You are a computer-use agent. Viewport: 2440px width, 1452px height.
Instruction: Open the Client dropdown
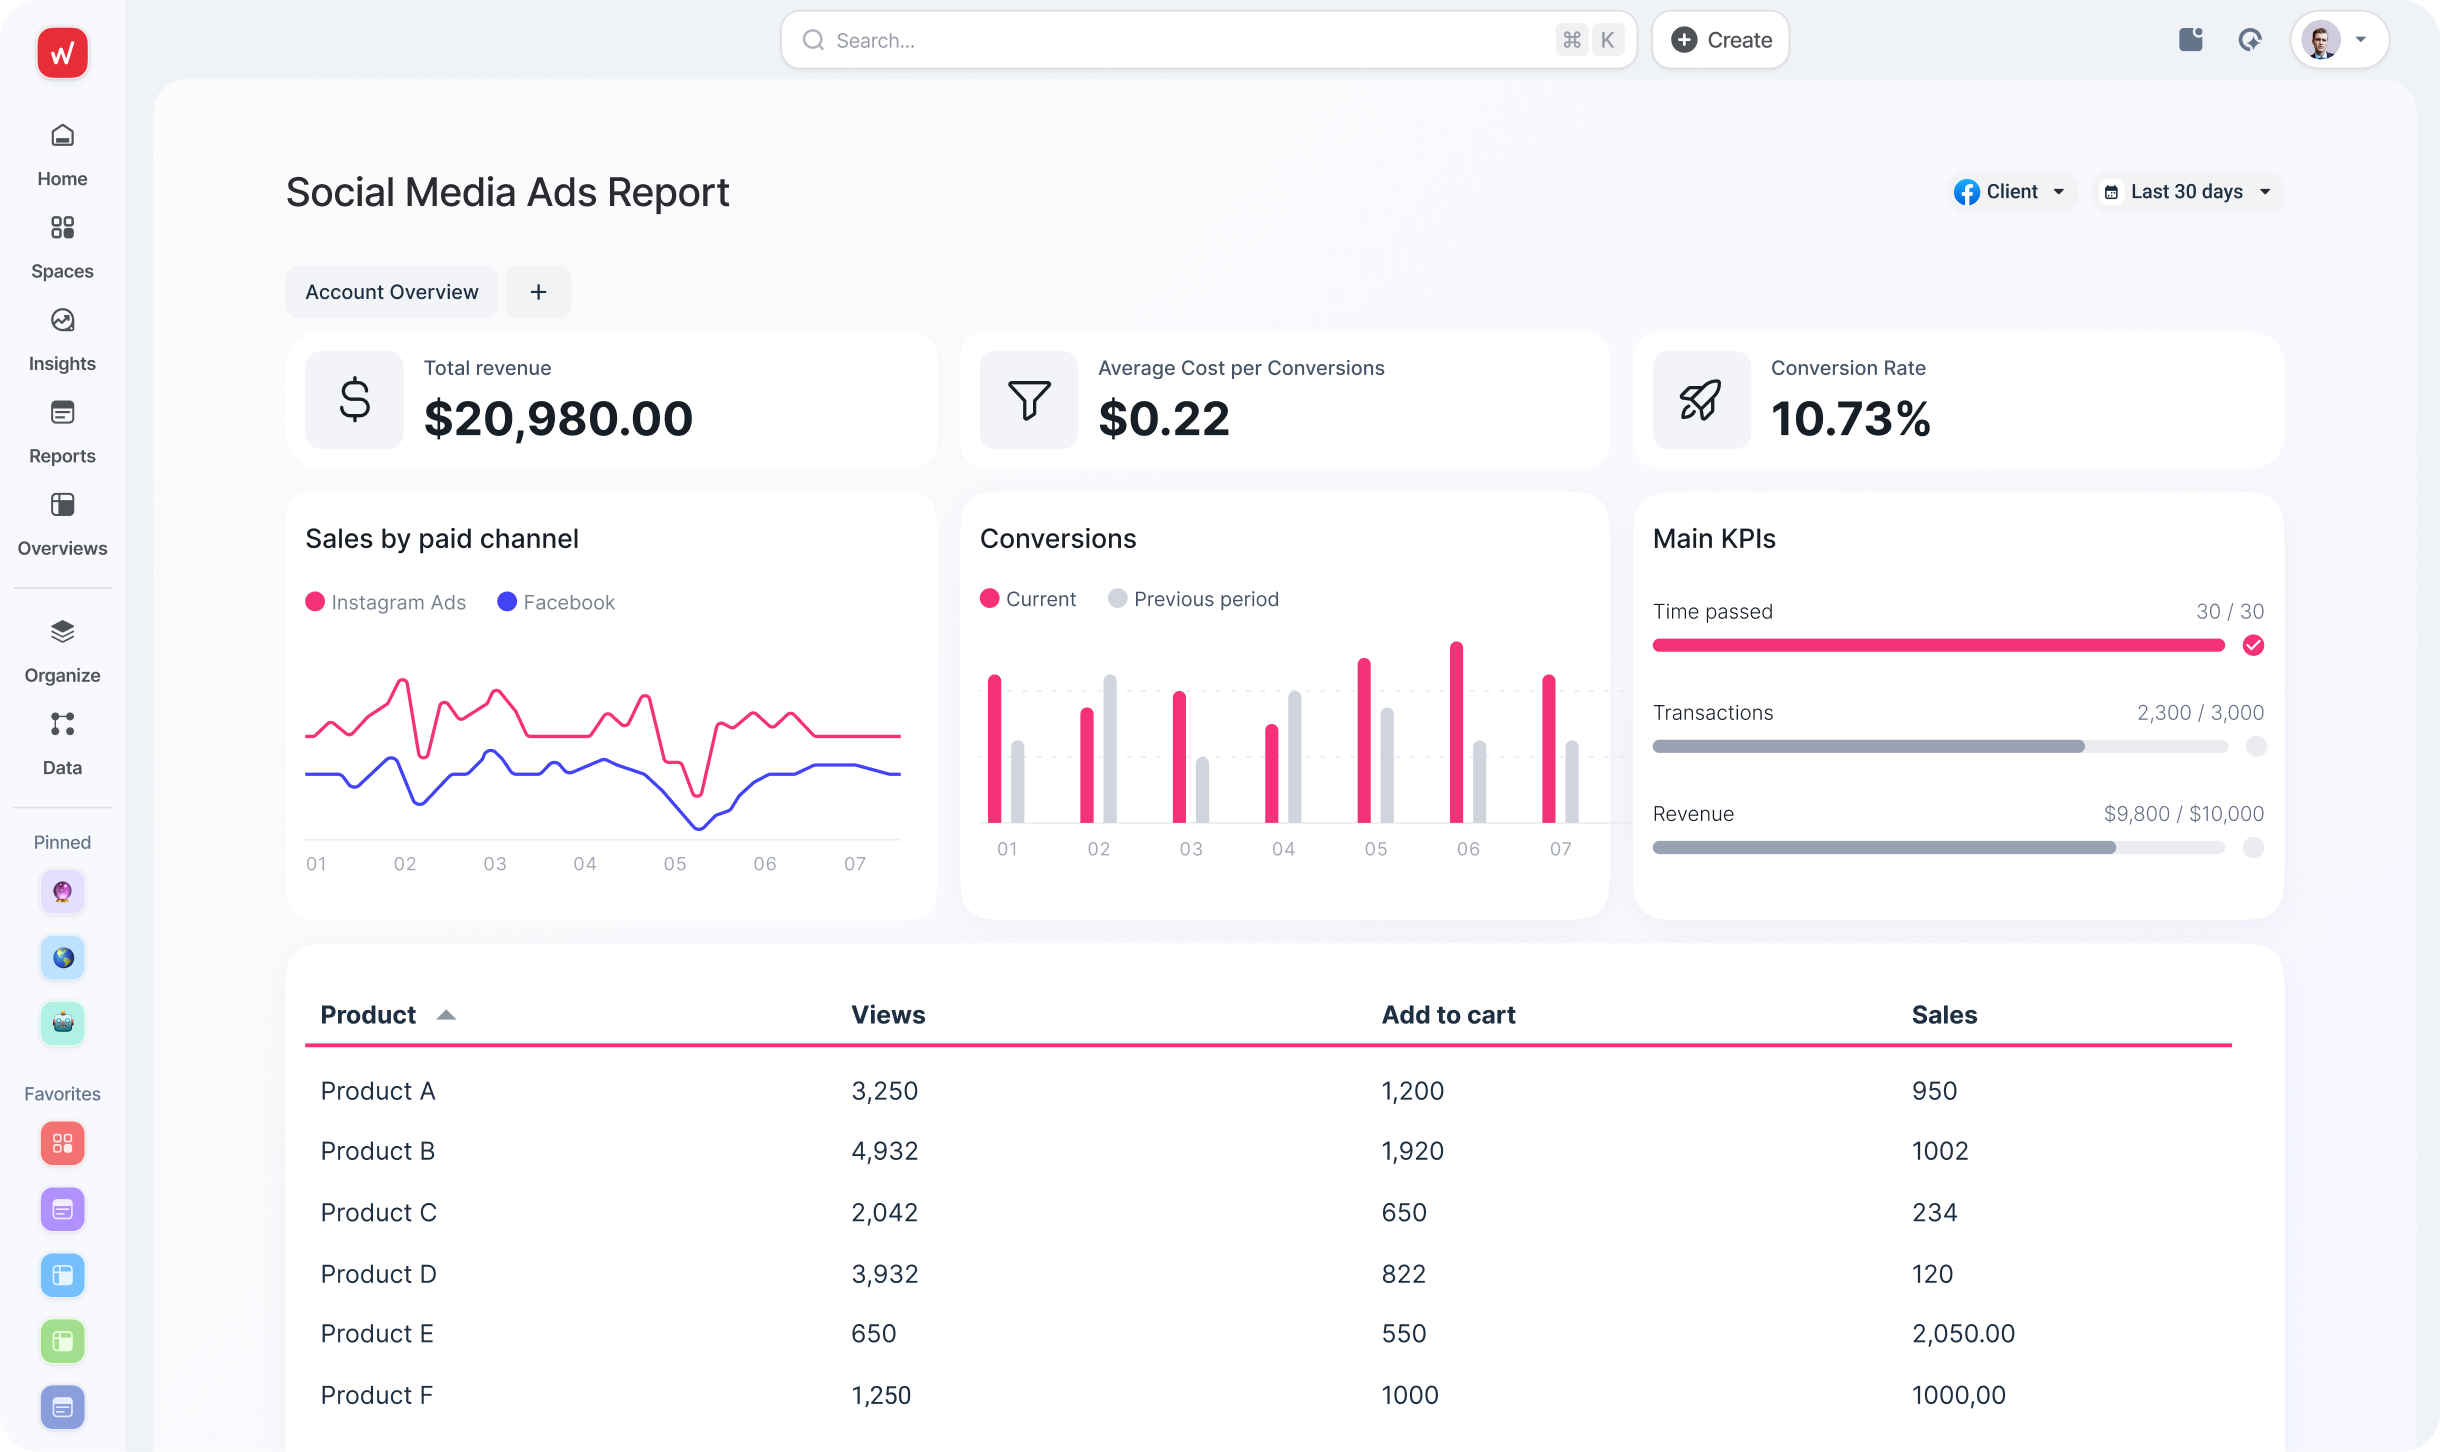pos(2011,191)
